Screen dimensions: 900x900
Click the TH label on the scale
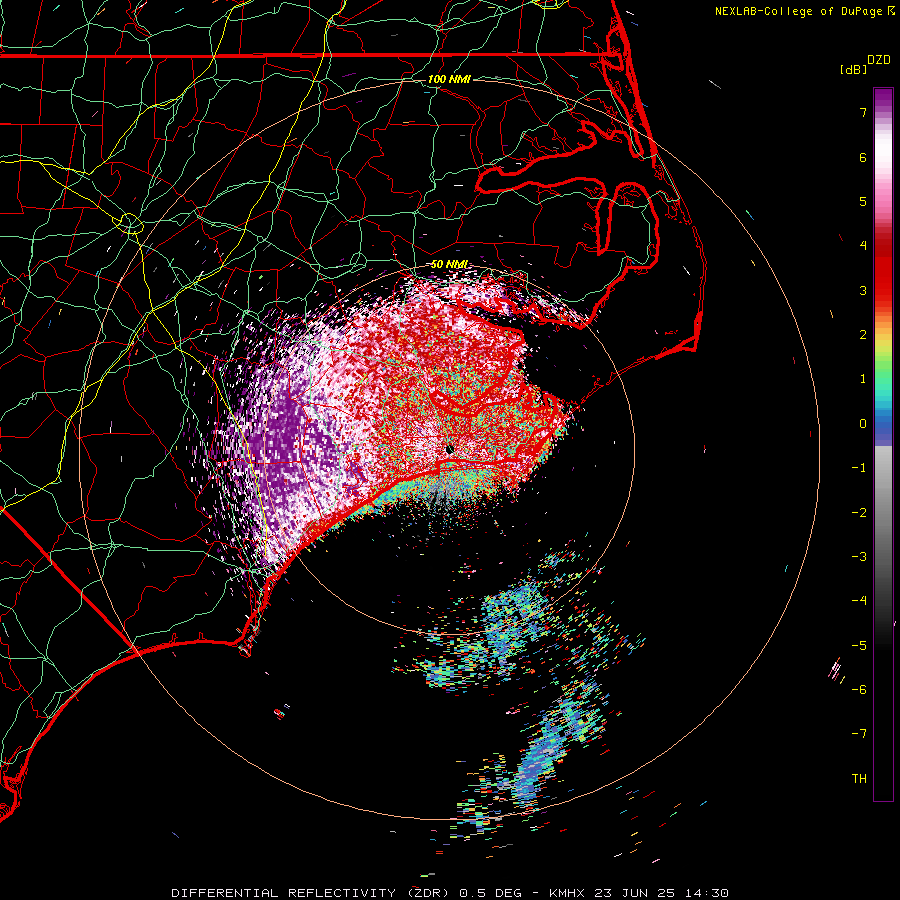(859, 779)
